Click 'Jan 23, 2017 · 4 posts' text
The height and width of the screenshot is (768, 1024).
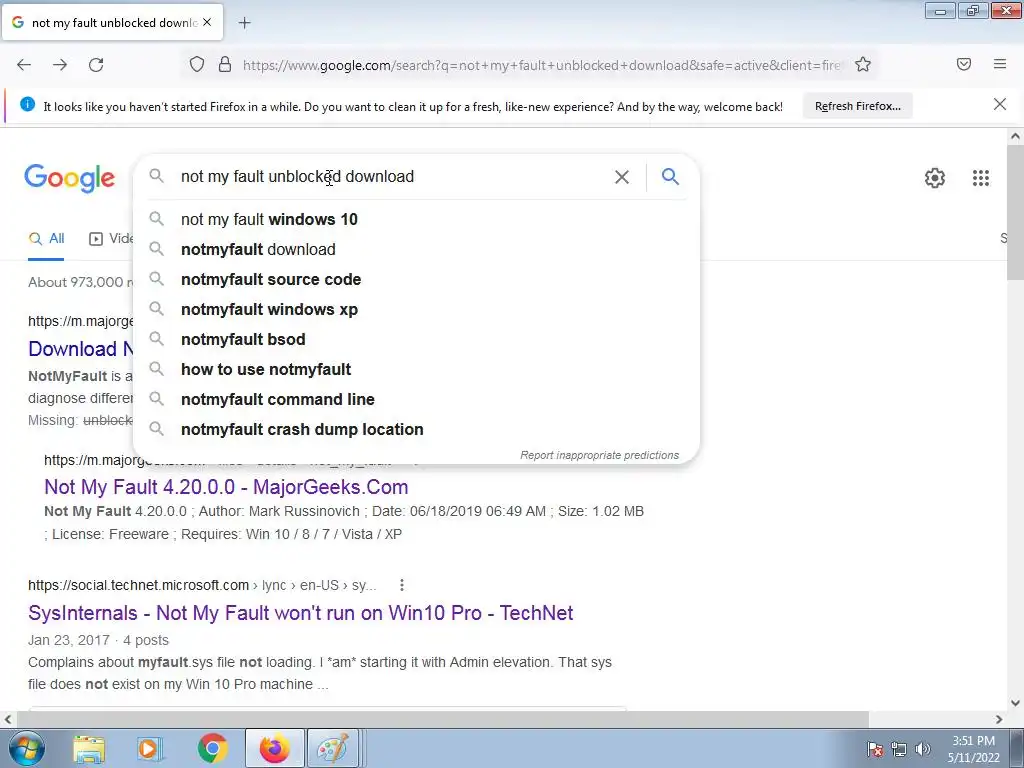99,640
